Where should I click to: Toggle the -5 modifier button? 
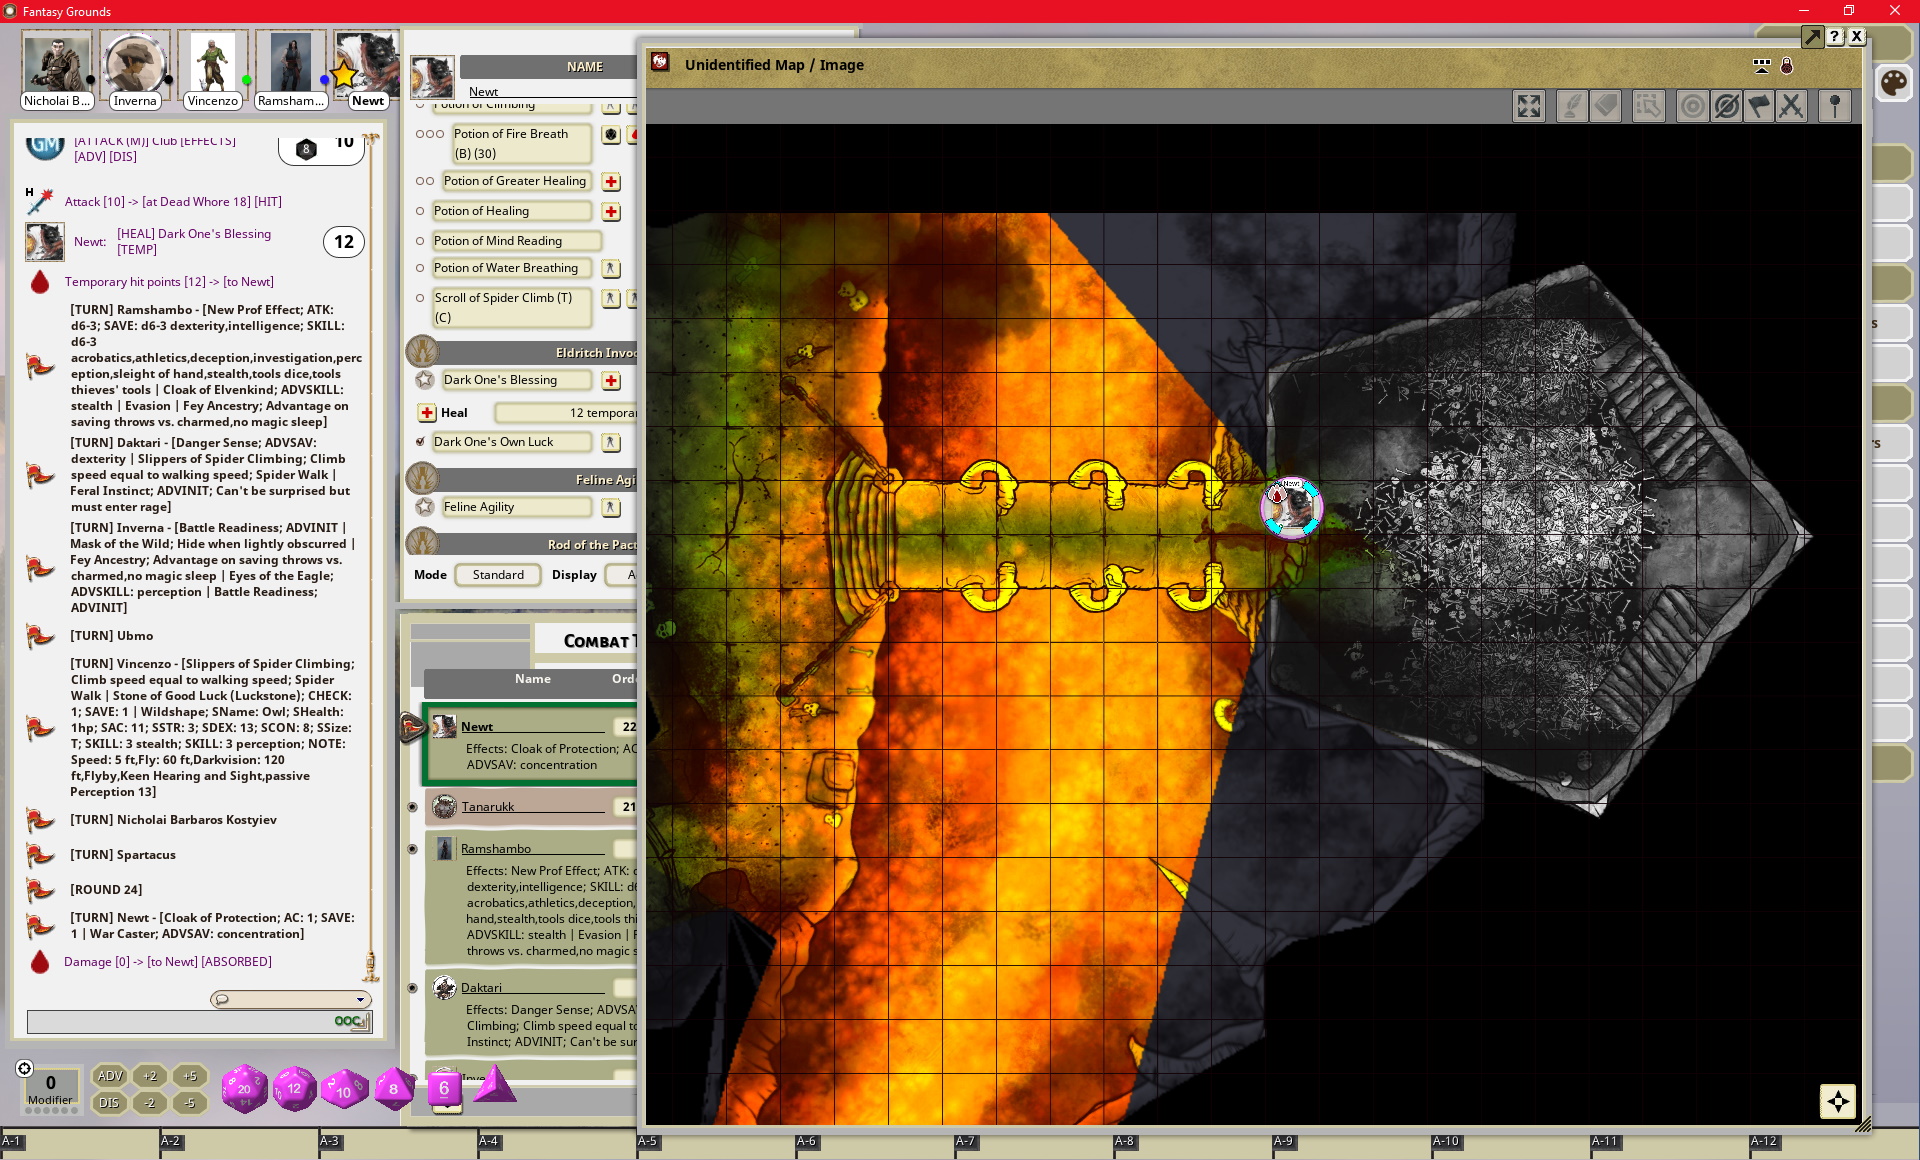(x=190, y=1103)
